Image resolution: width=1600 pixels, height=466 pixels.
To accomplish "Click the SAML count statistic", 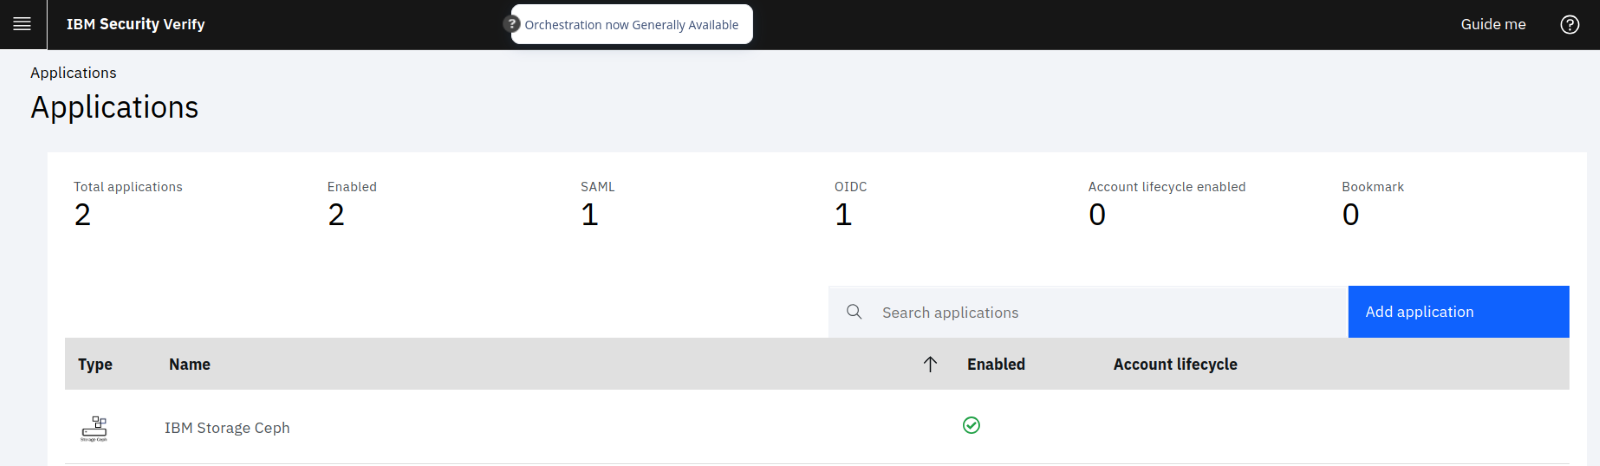I will click(590, 215).
